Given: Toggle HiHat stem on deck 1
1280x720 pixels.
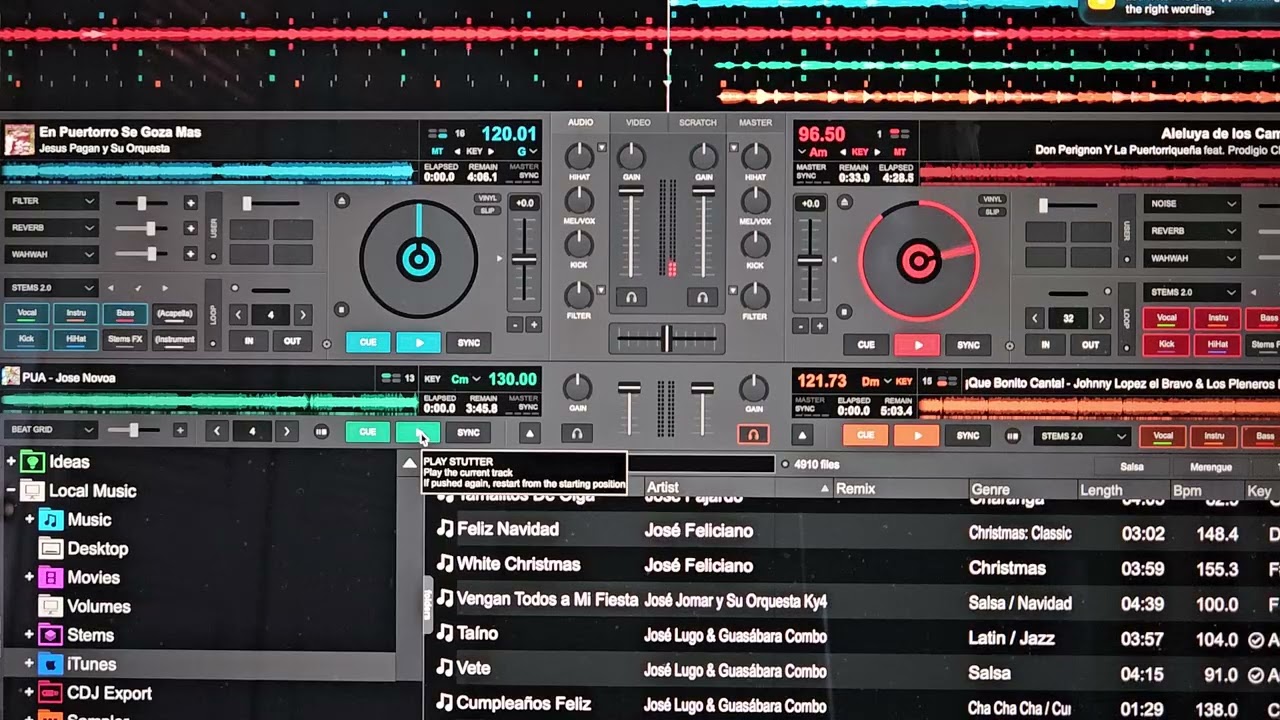Looking at the screenshot, I should (x=76, y=340).
